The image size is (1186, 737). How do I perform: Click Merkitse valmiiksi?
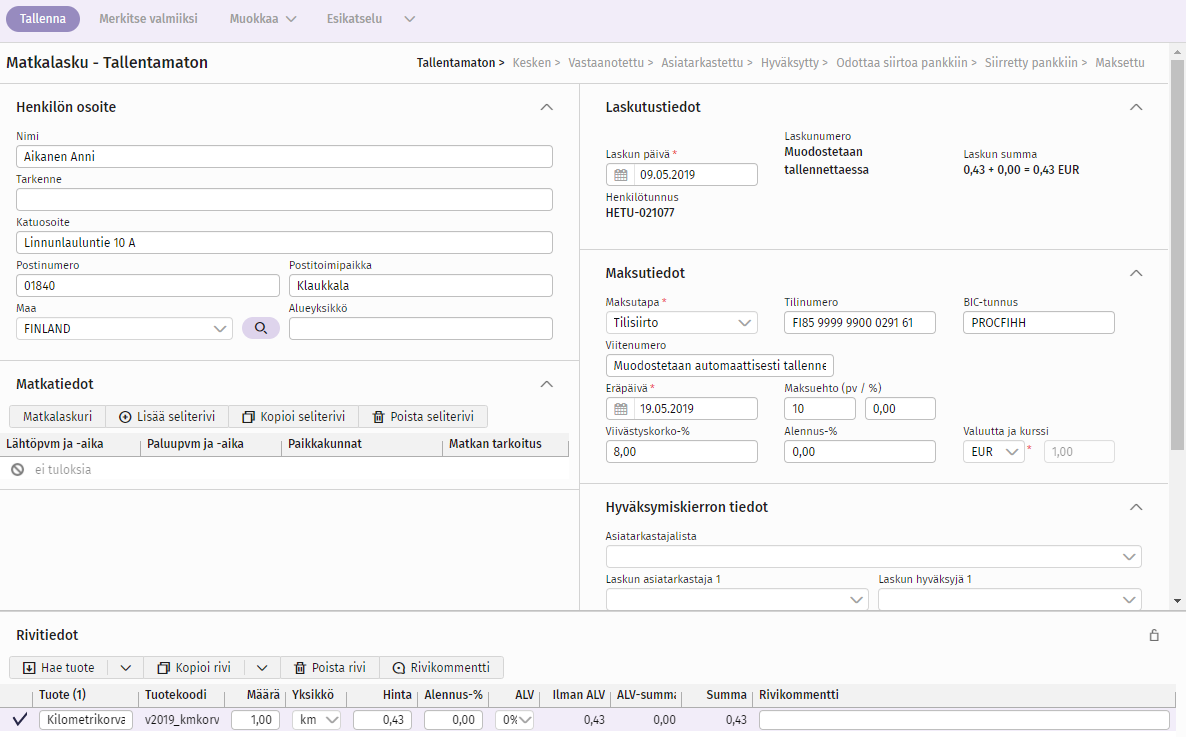pyautogui.click(x=148, y=19)
